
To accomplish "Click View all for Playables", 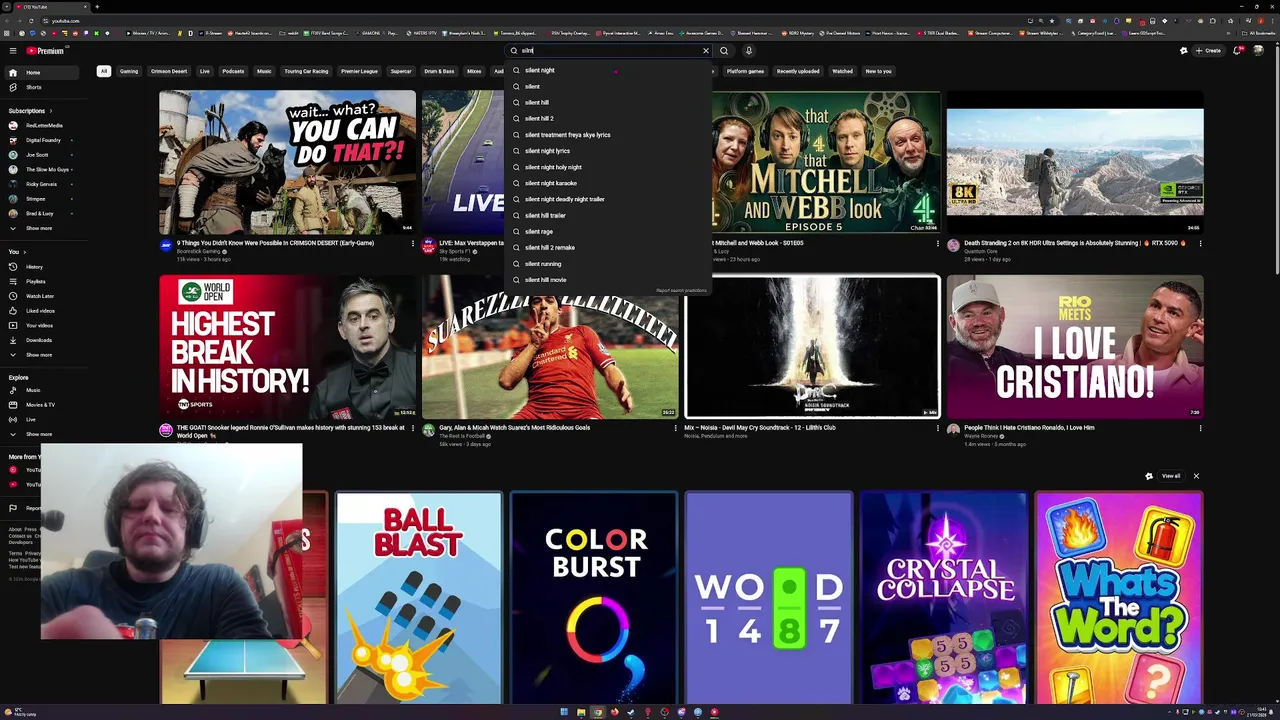I will coord(1171,476).
